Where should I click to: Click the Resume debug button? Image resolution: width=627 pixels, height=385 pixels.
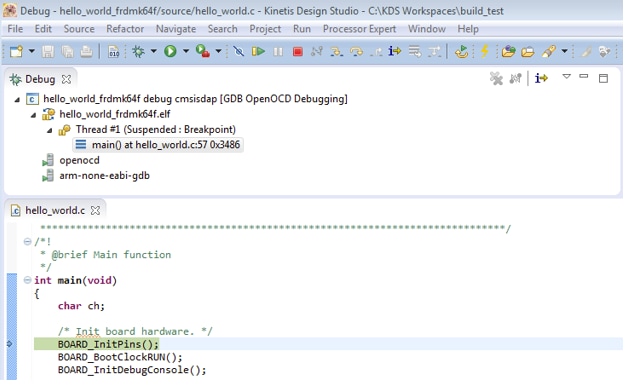pyautogui.click(x=258, y=51)
